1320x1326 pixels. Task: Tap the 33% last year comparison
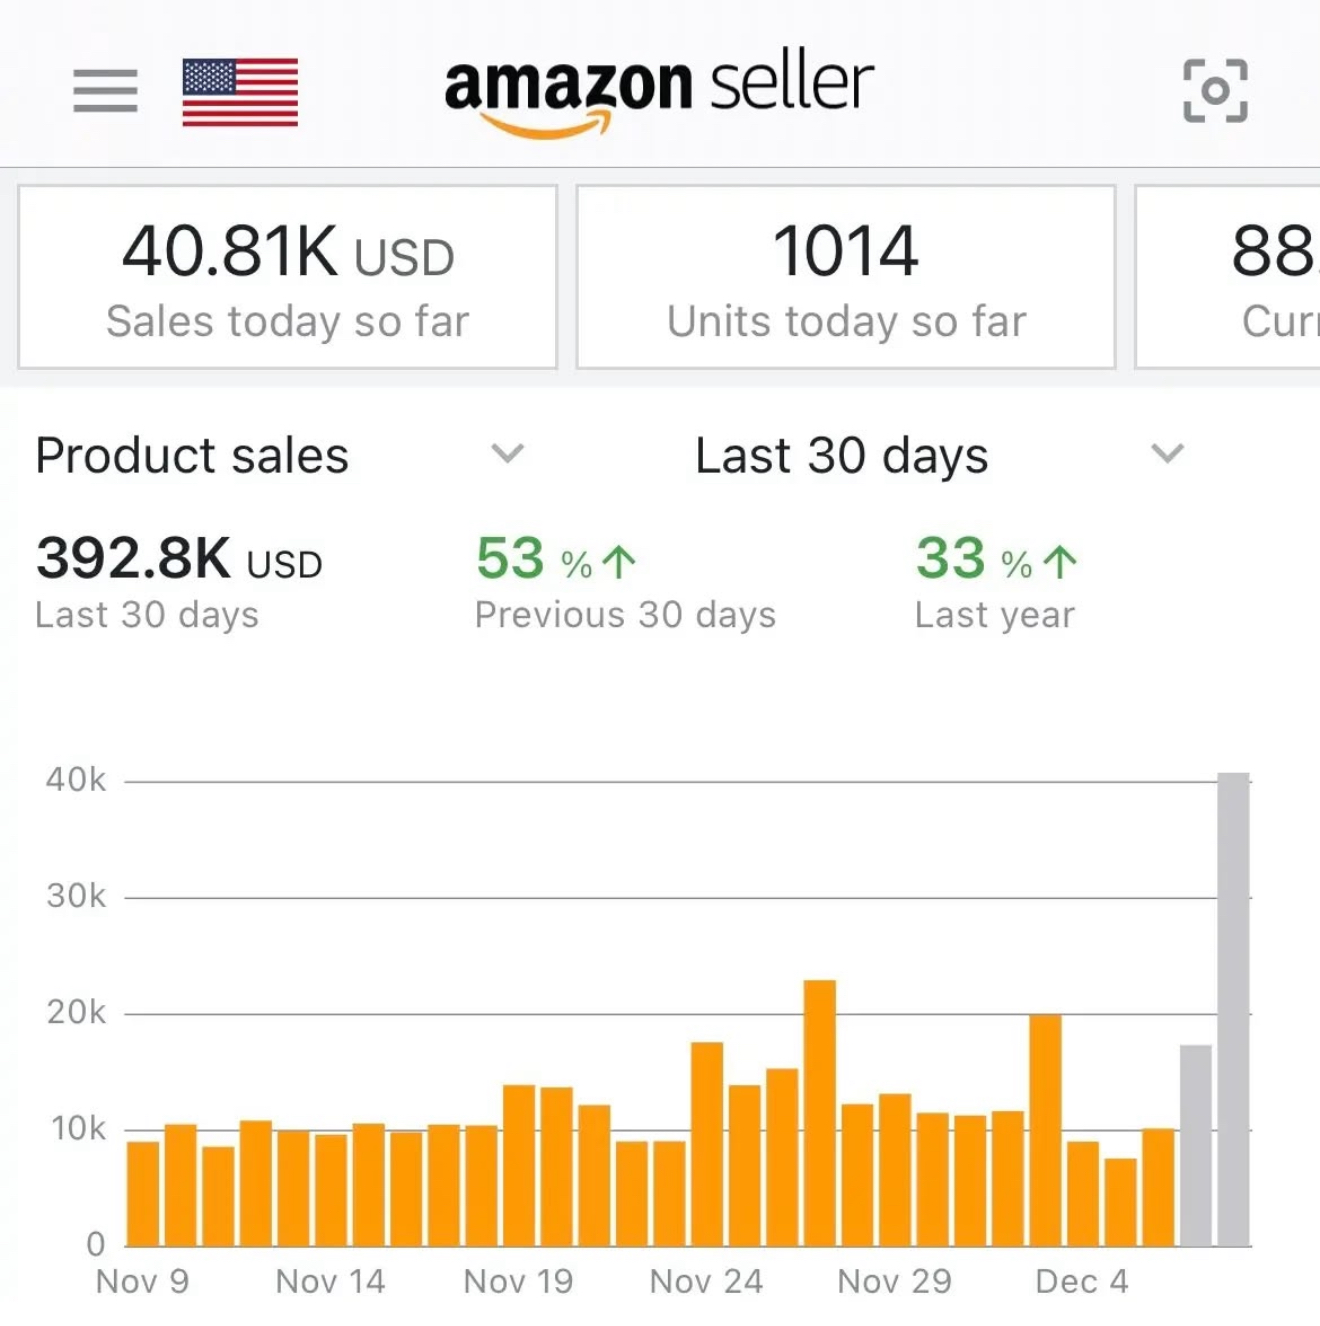[x=997, y=583]
